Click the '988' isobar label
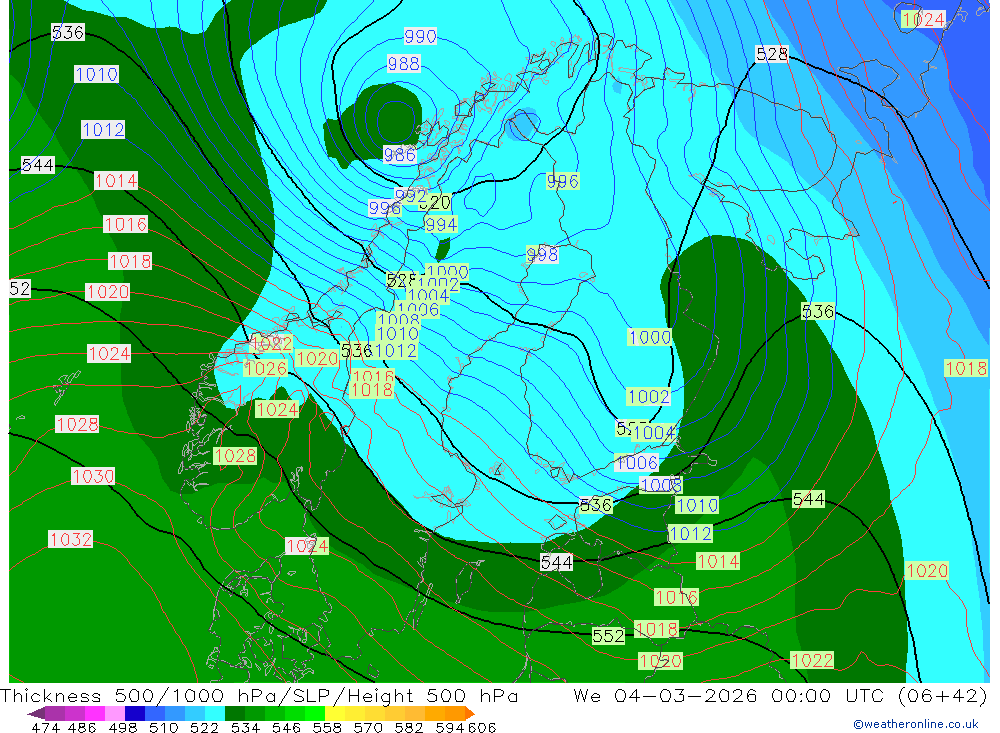 pyautogui.click(x=404, y=64)
